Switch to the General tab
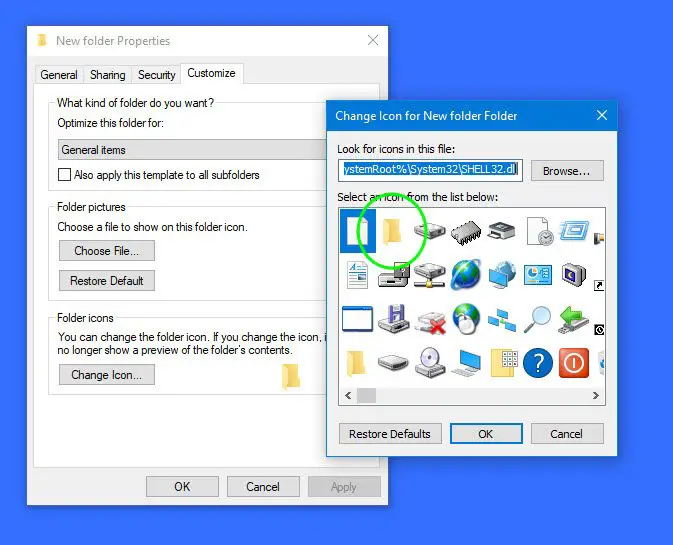 point(59,75)
